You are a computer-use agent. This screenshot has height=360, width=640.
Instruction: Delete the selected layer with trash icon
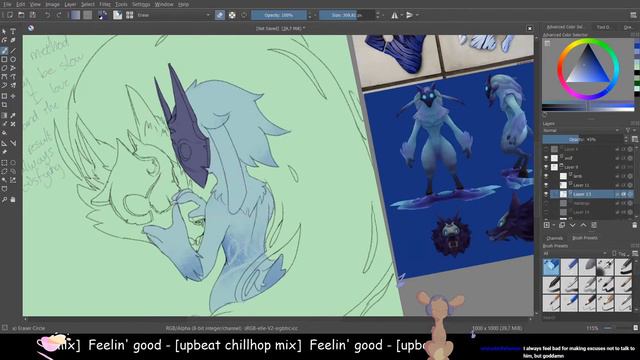tap(635, 225)
